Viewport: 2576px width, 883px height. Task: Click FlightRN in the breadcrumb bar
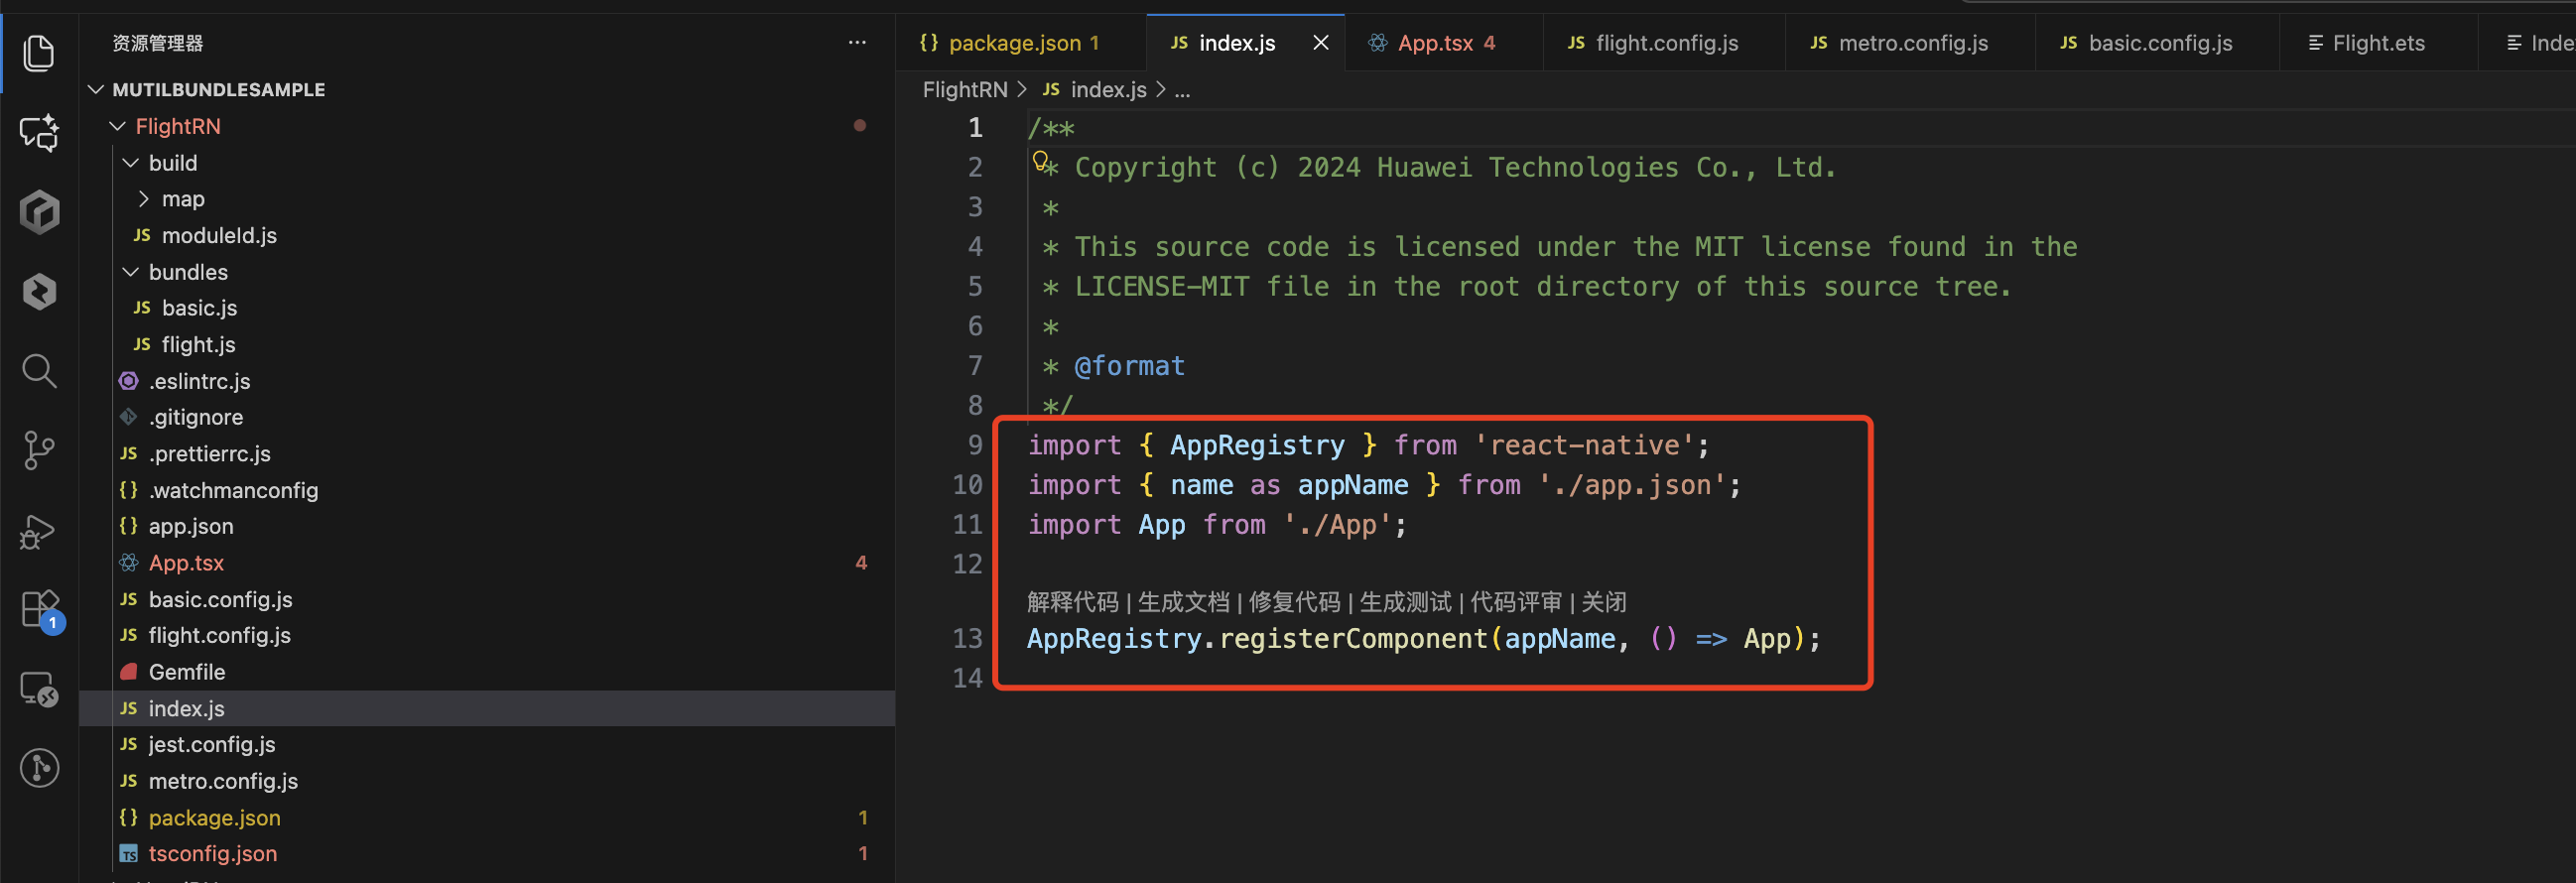click(x=965, y=90)
